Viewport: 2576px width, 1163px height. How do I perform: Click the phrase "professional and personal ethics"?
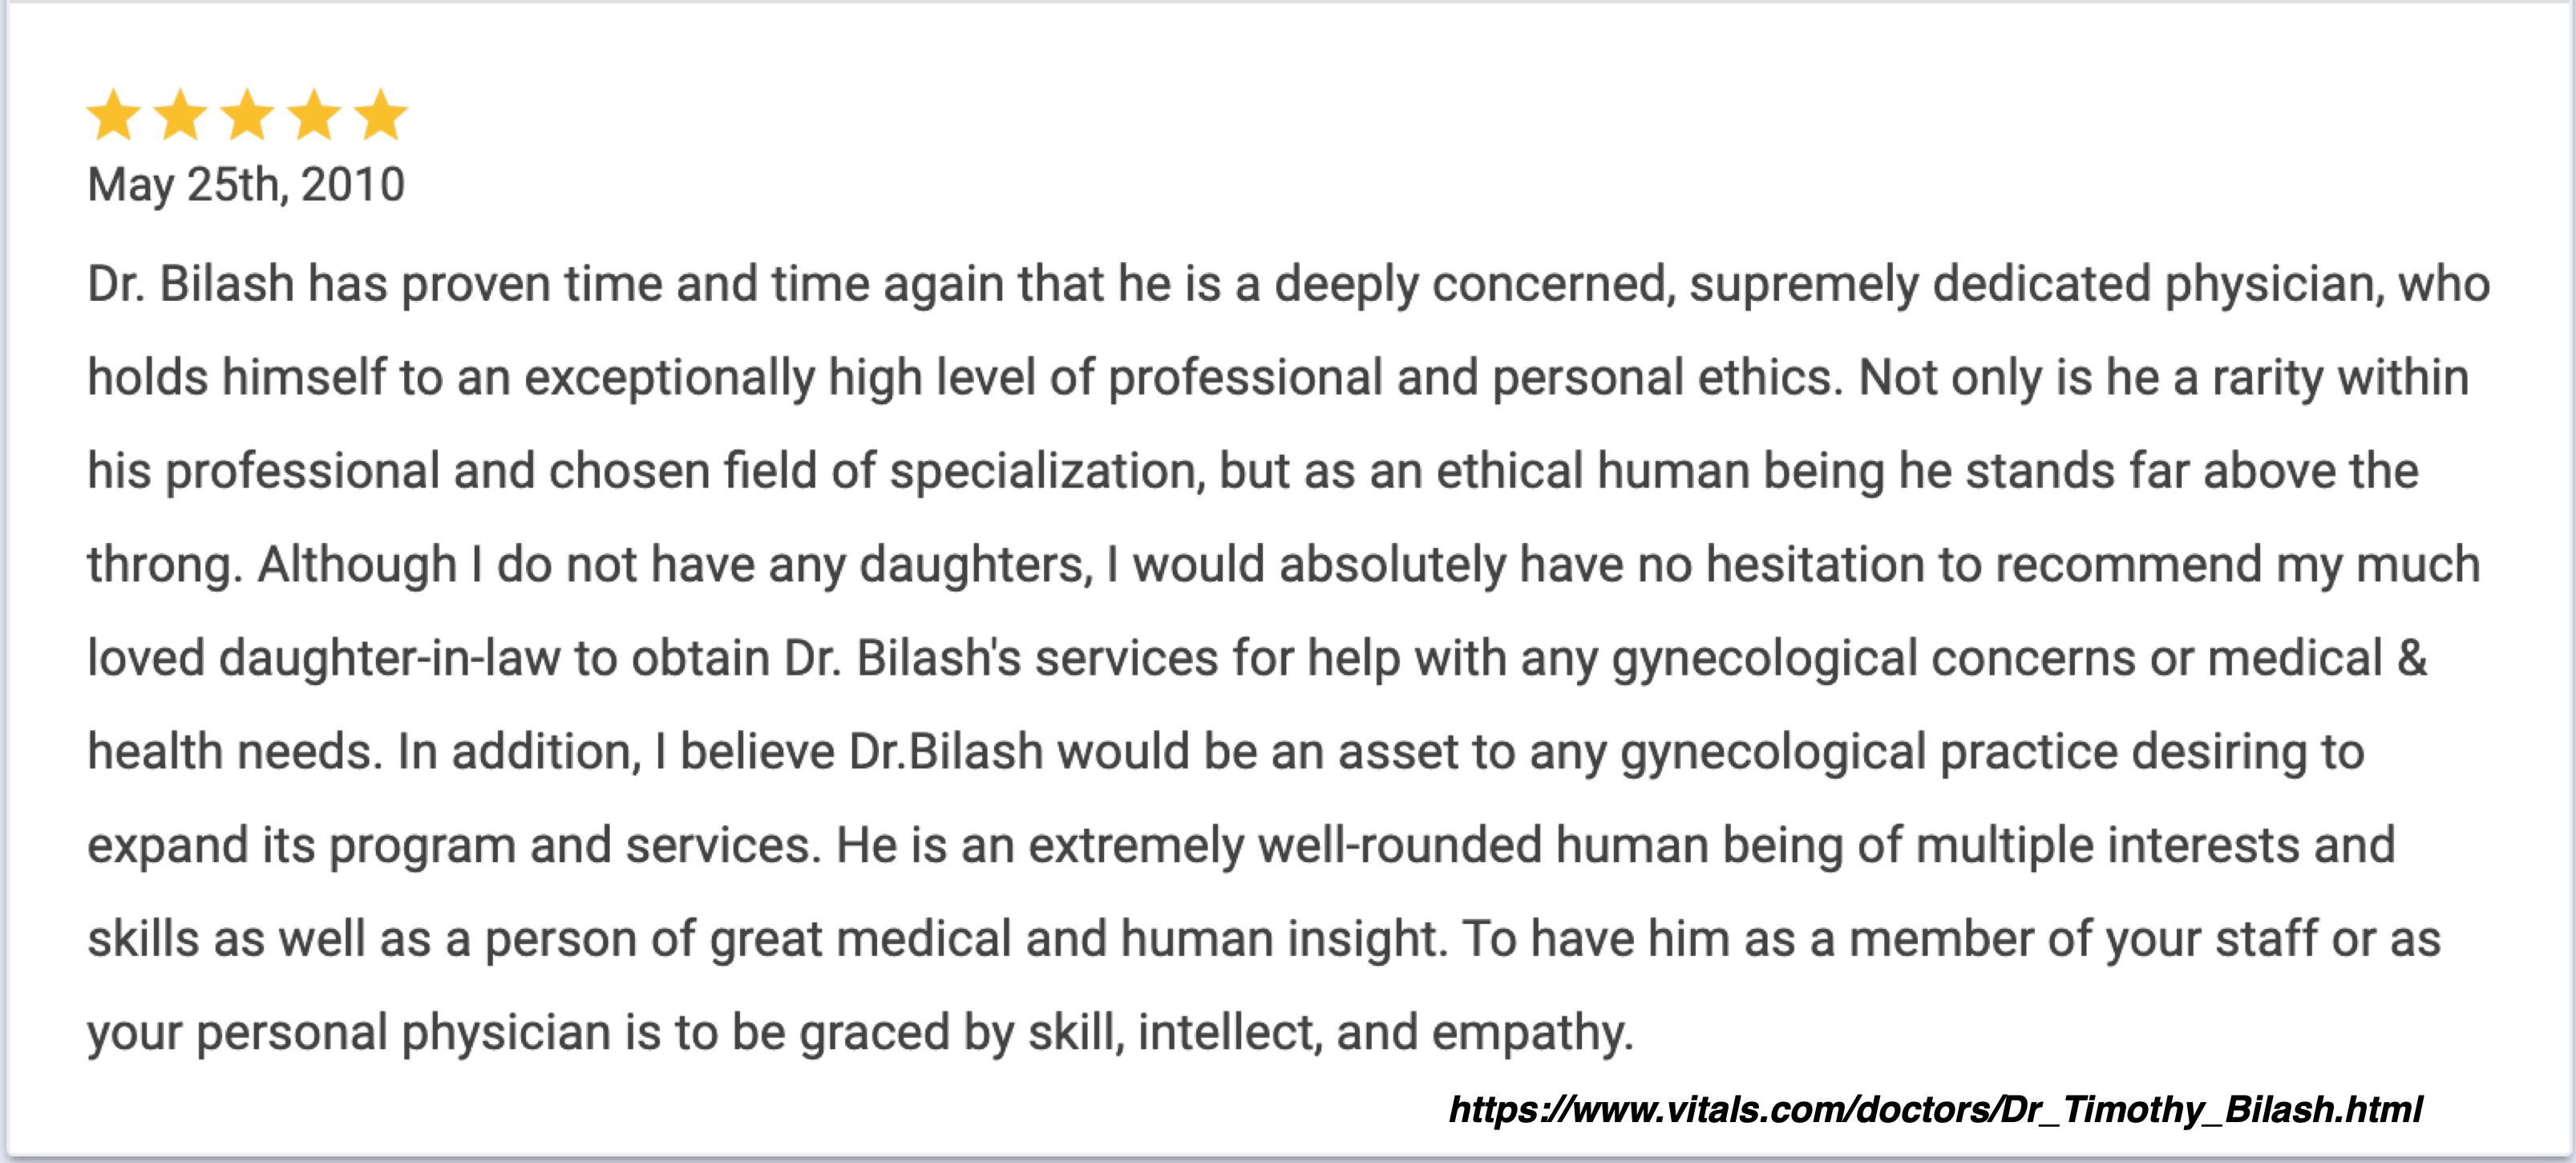[1475, 379]
